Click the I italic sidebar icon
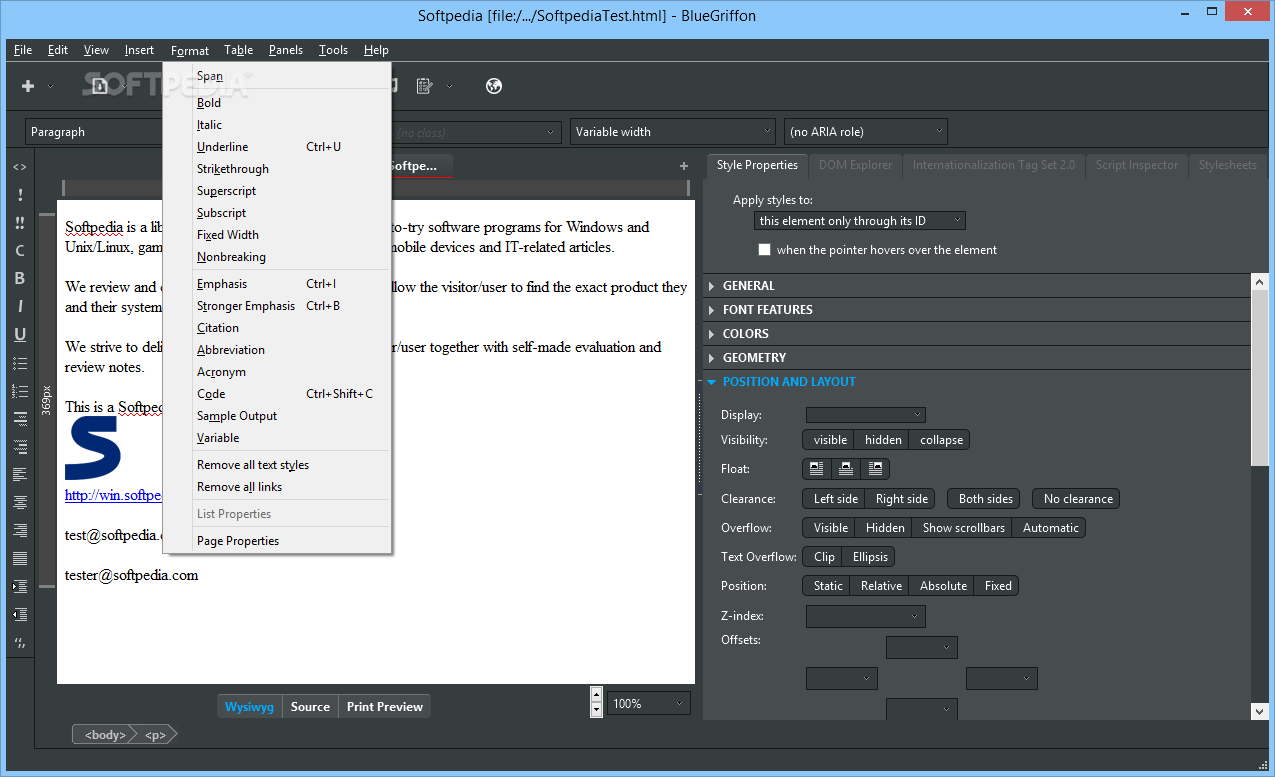Screen dimensions: 1275x777 coord(20,307)
